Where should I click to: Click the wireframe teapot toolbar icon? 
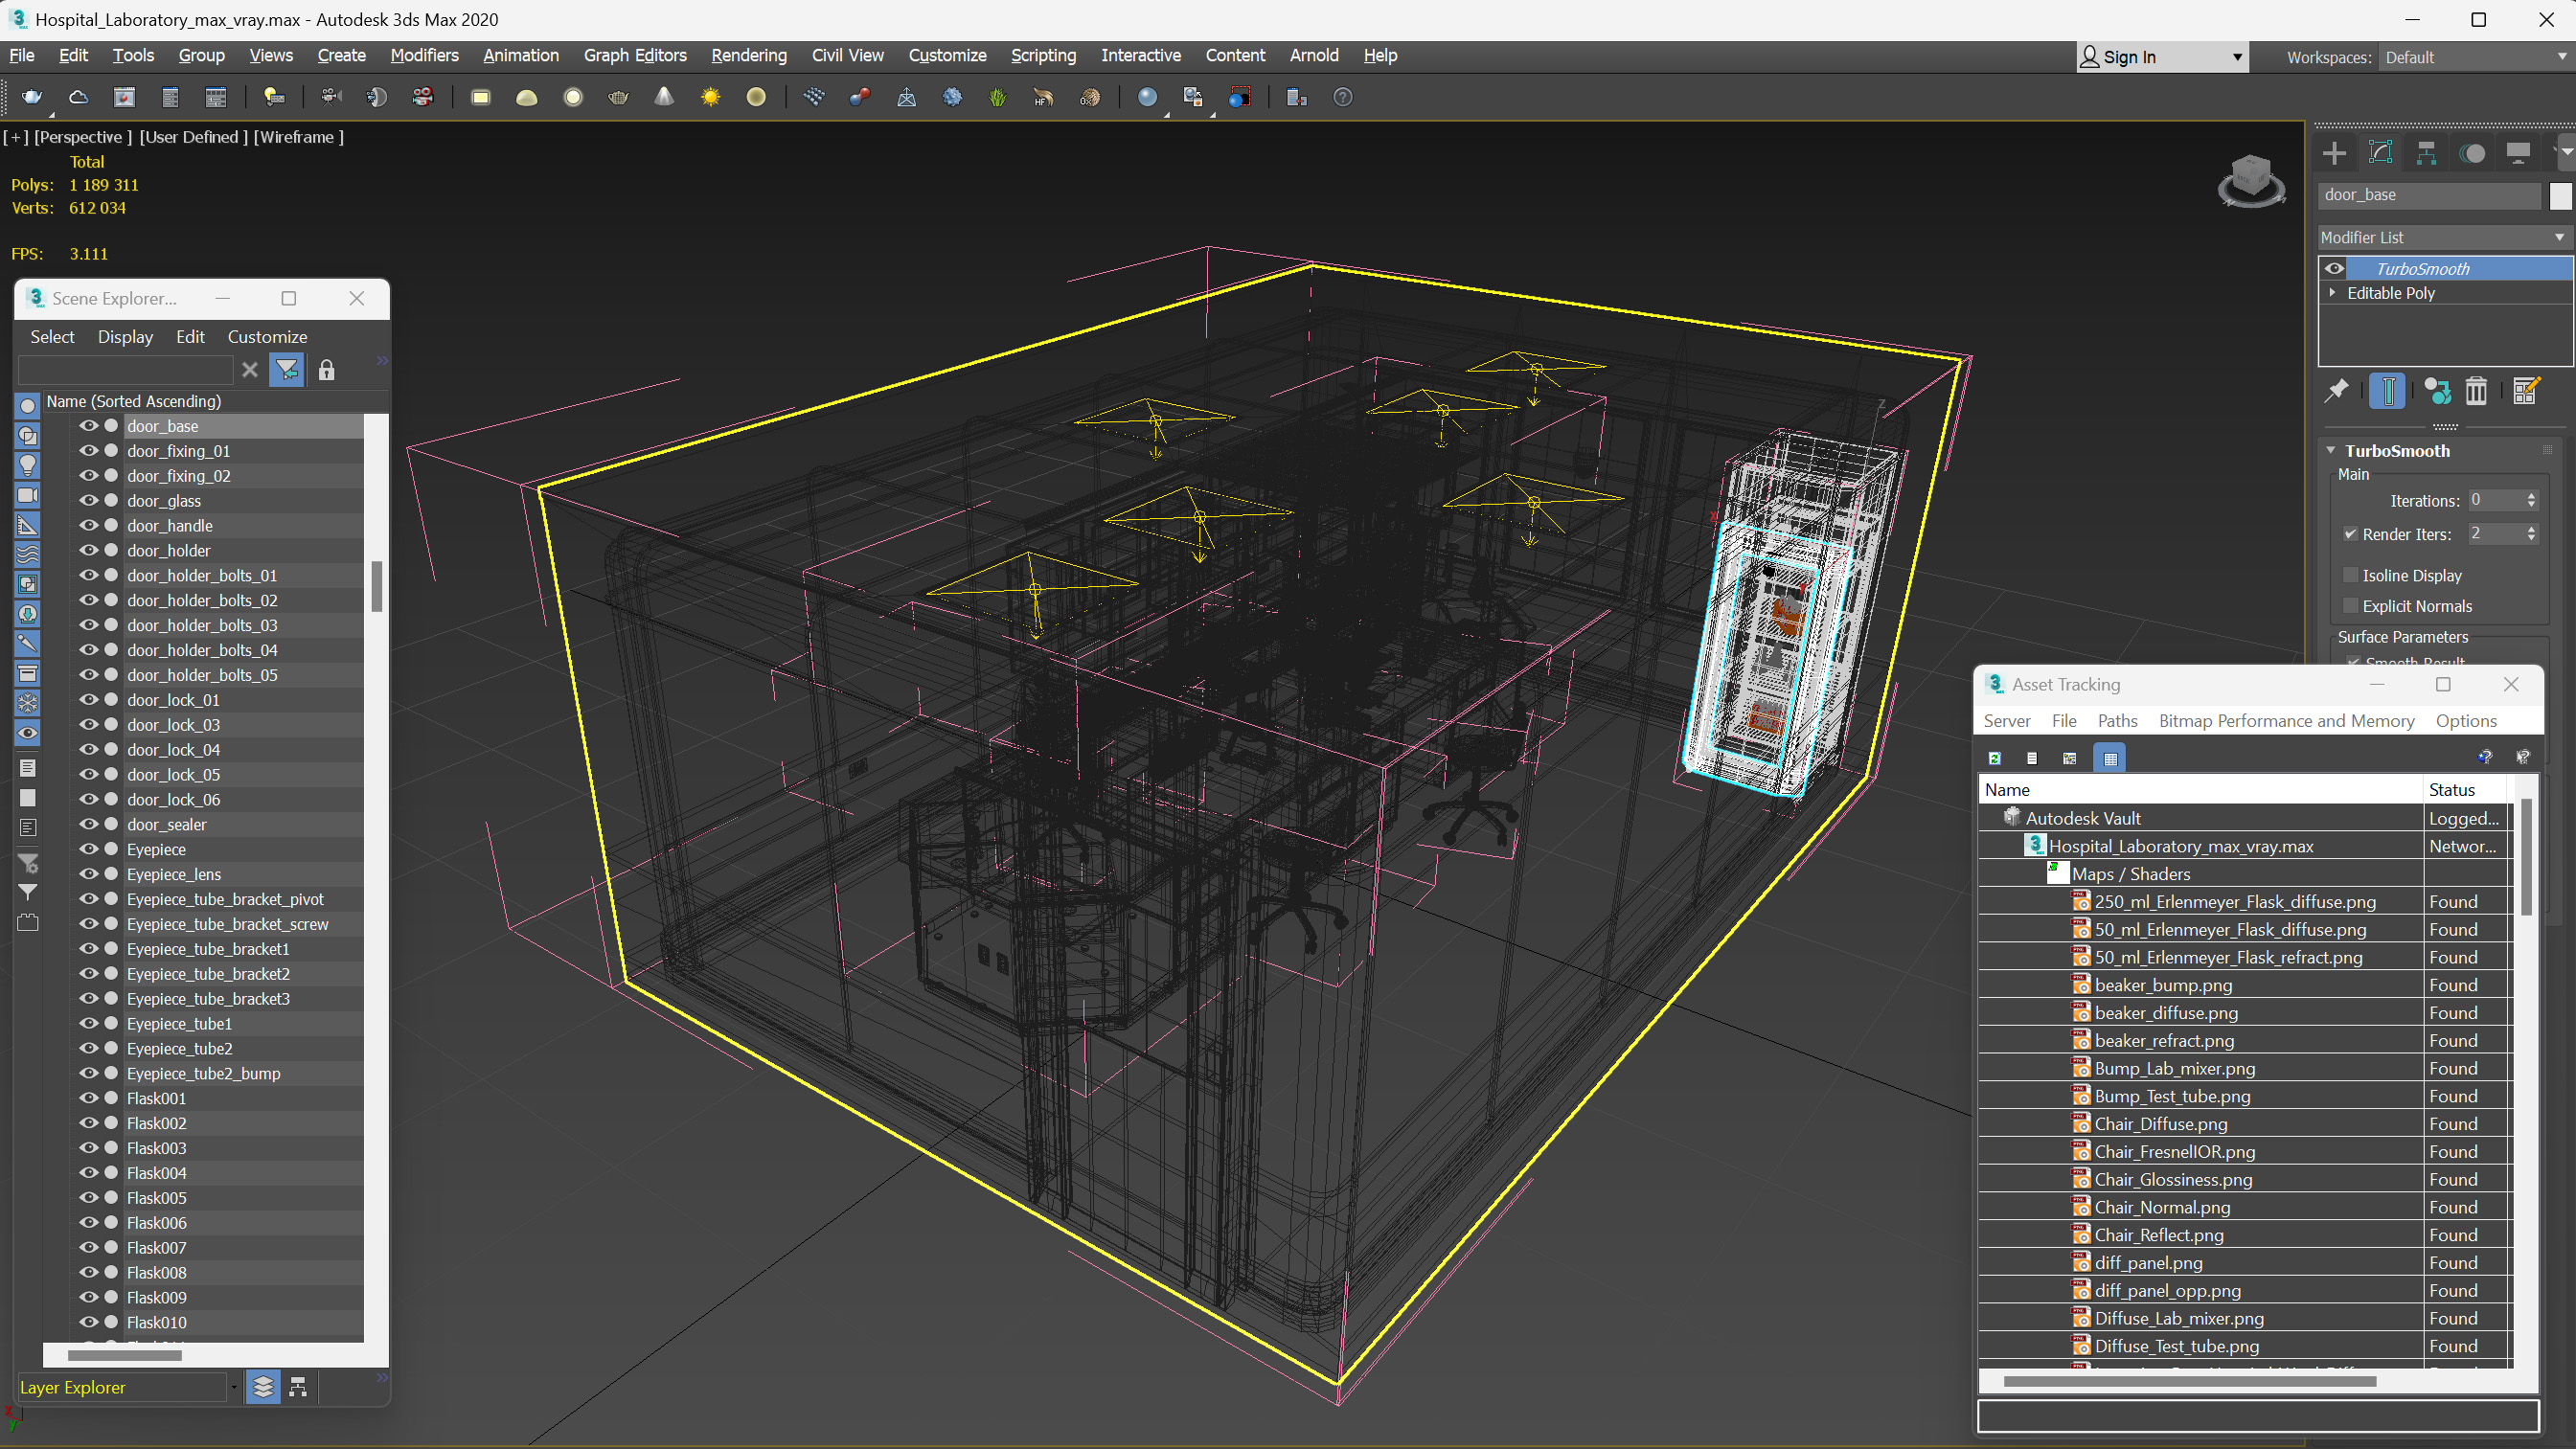(618, 97)
